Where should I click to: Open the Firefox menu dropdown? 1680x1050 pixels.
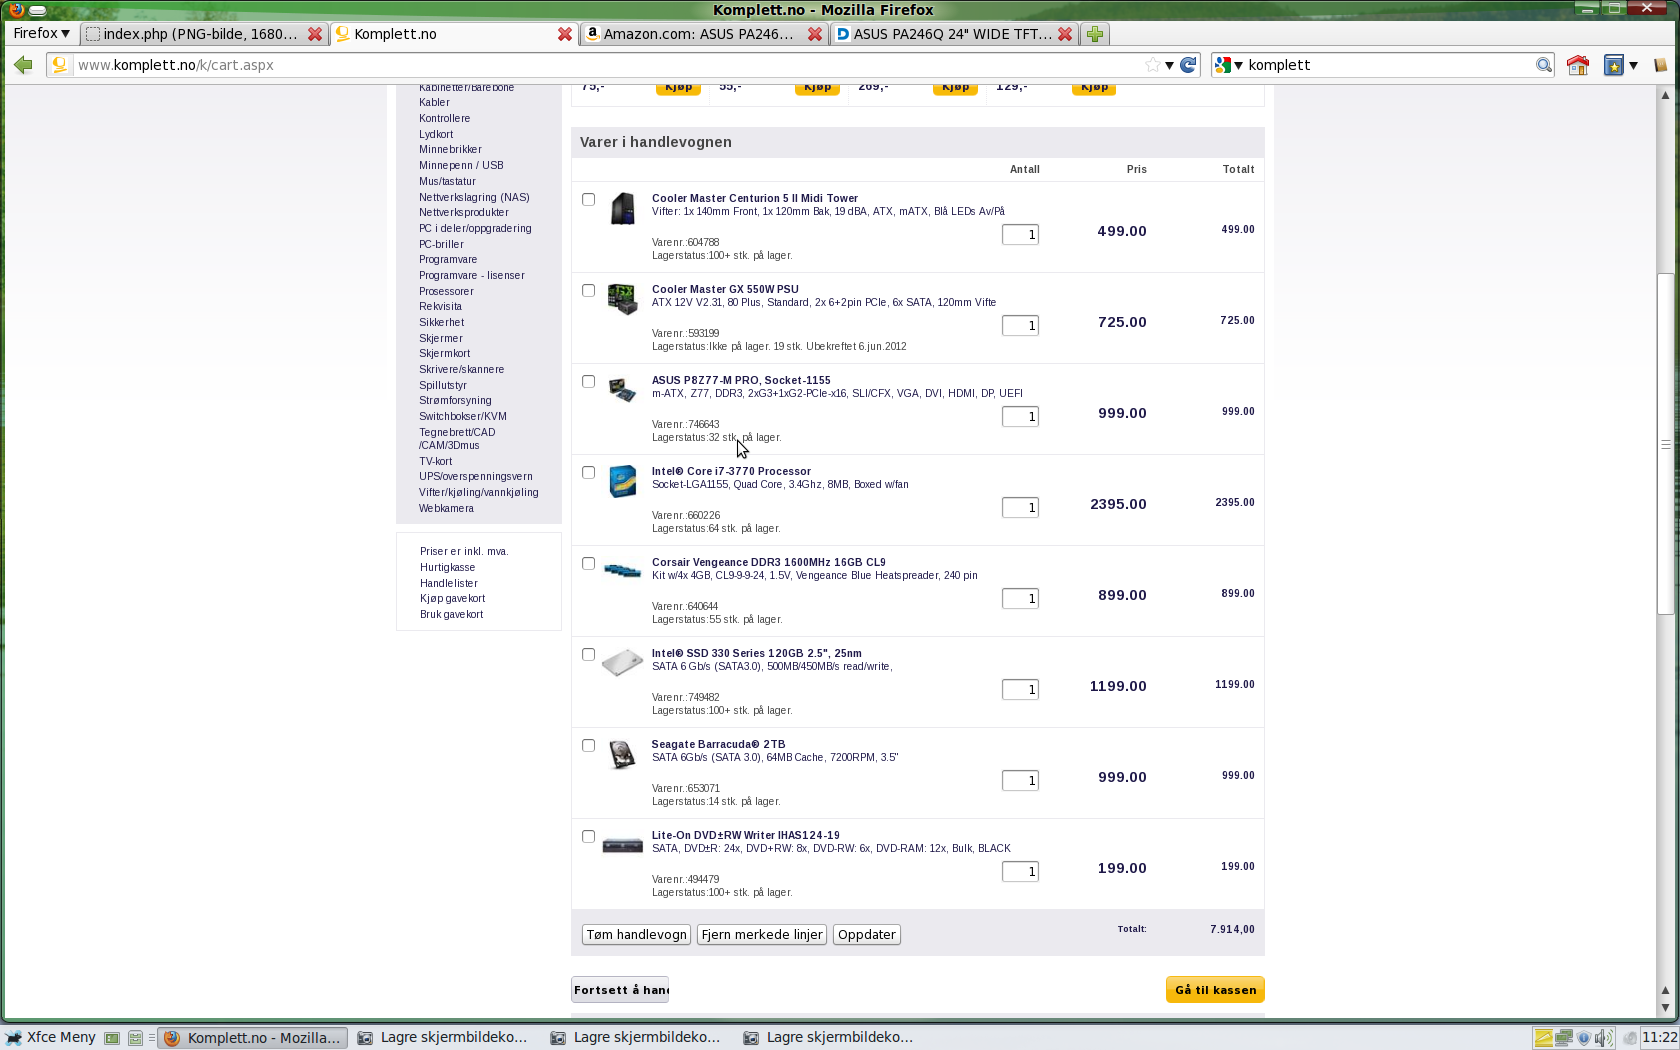pyautogui.click(x=41, y=33)
